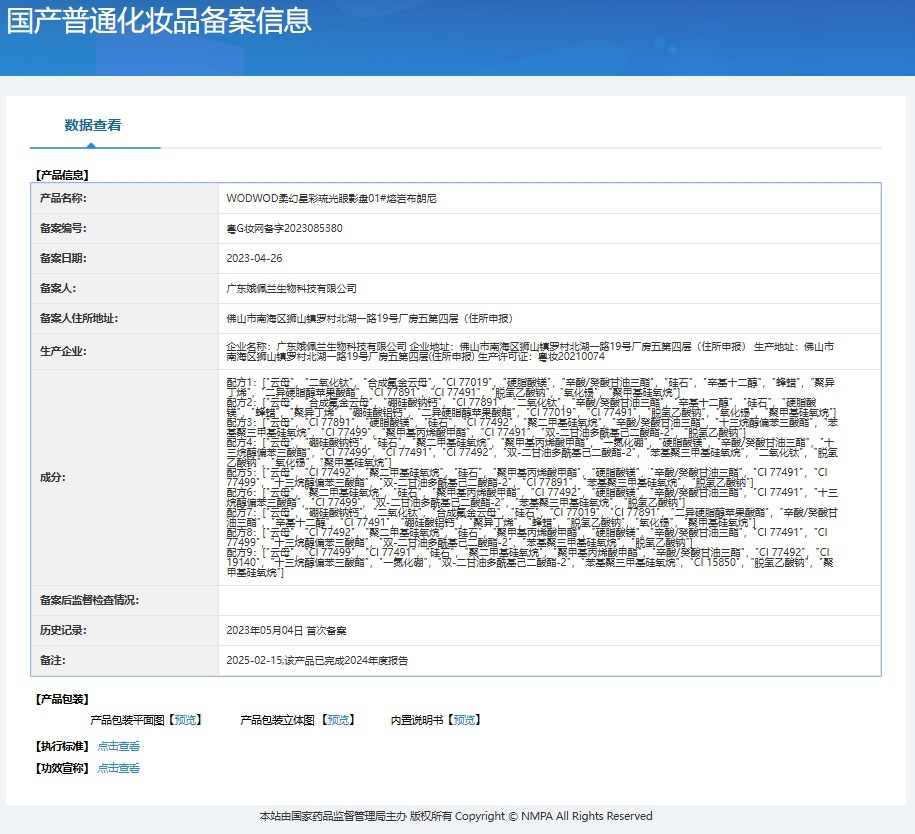Select remark 2025-02-15 annual report text
Screen dimensions: 915x834
(x=317, y=661)
